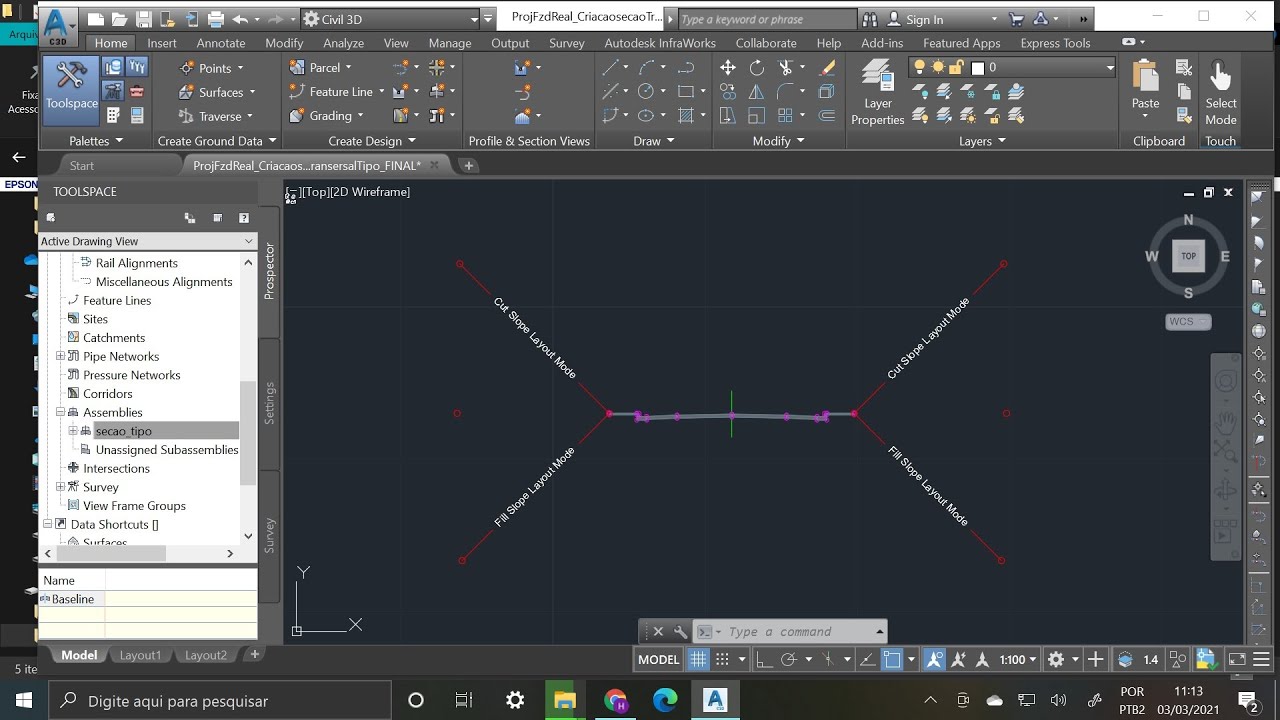Toggle layer 0 on/off lightbulb
1280x720 pixels.
(x=920, y=67)
